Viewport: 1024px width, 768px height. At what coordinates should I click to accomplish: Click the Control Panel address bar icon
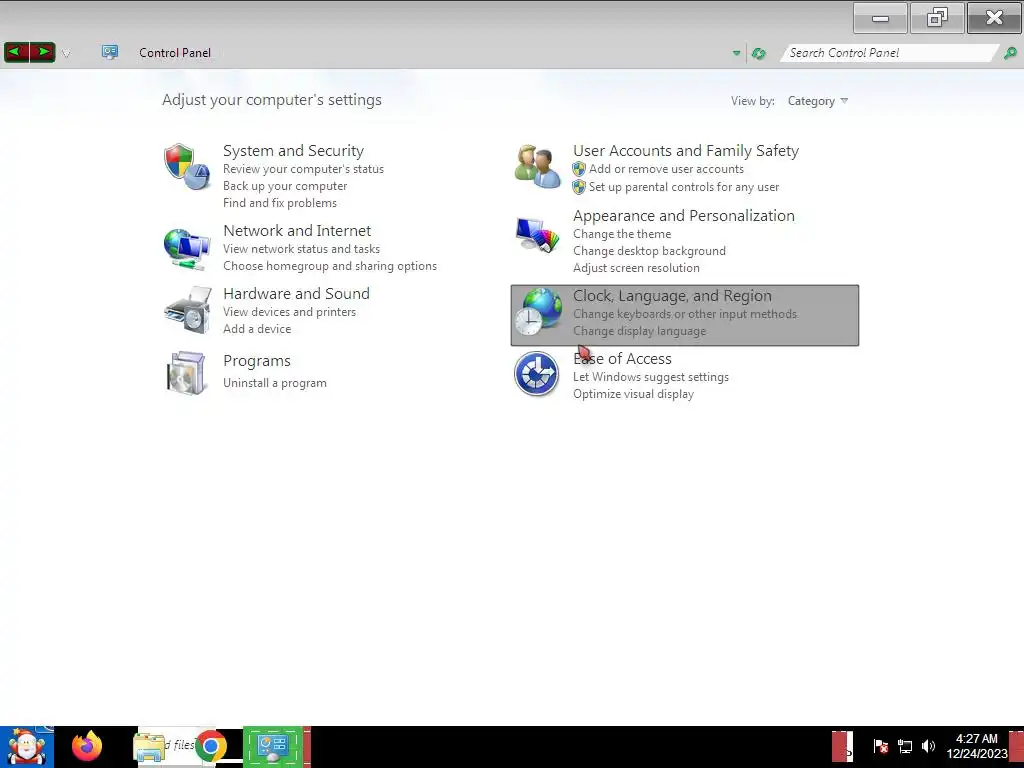110,52
